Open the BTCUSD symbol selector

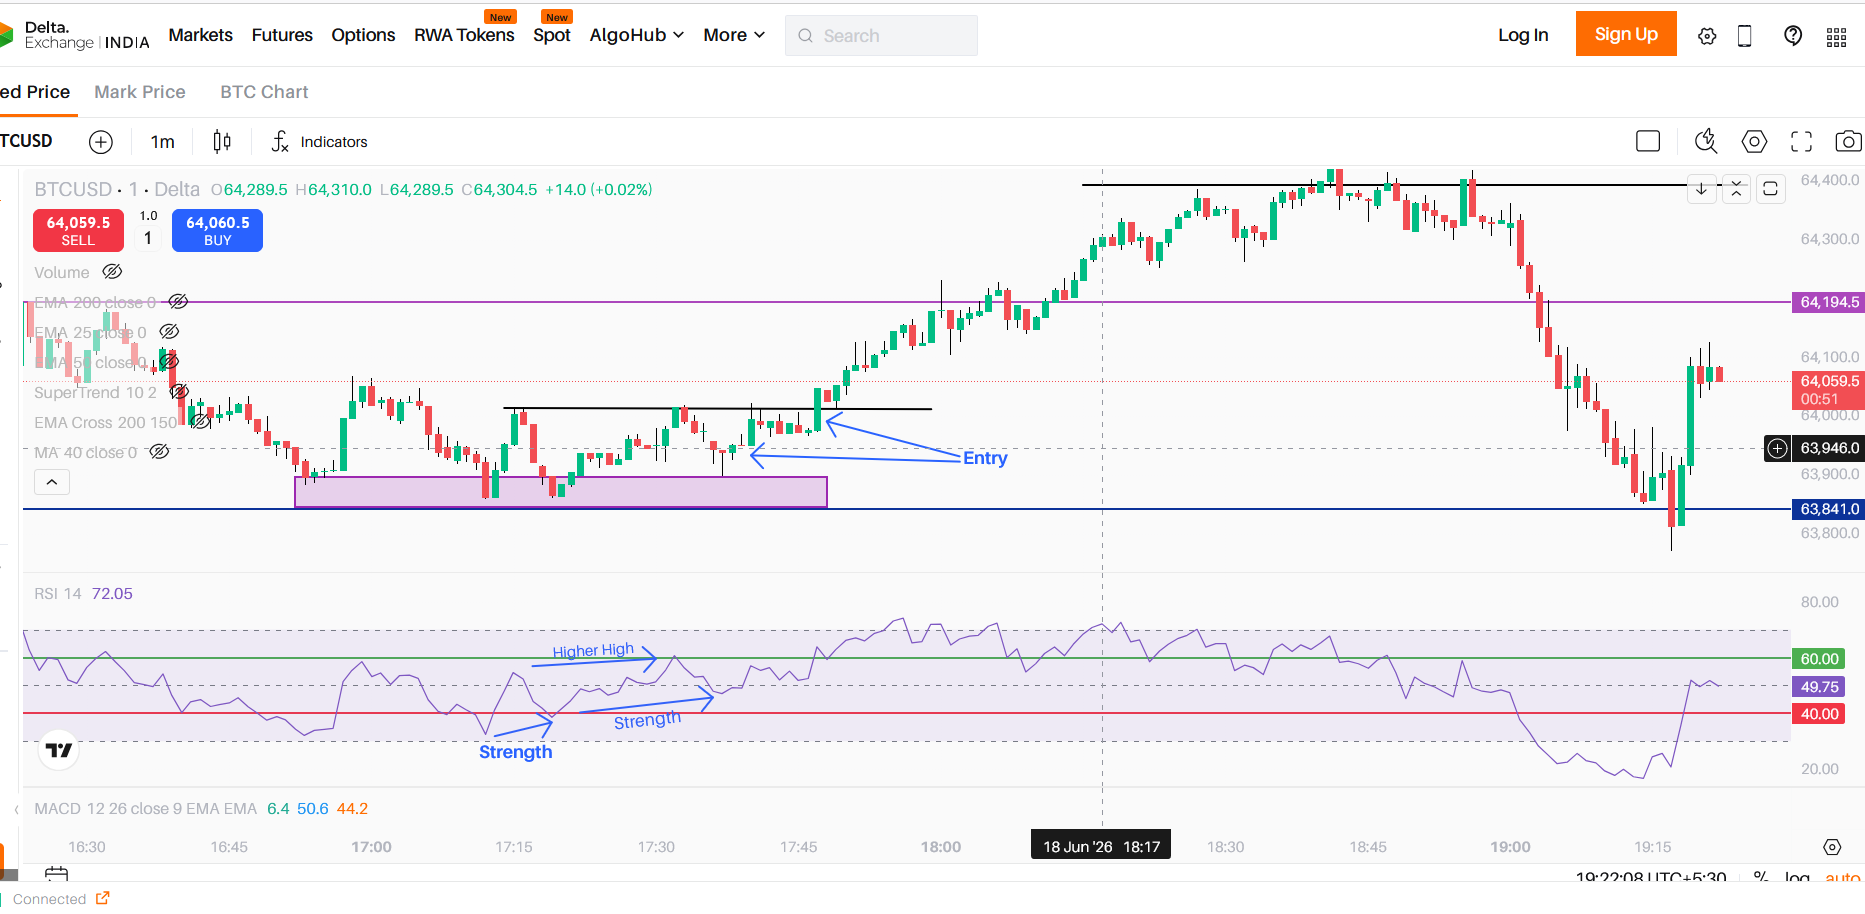tap(26, 141)
